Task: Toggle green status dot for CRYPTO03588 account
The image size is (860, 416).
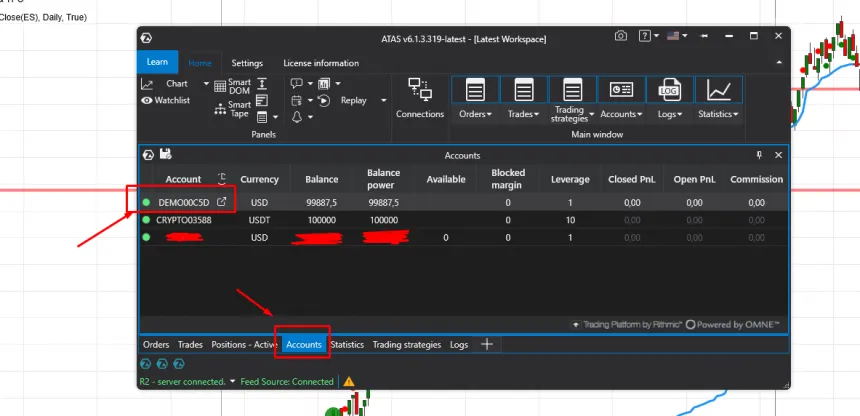Action: [x=146, y=220]
